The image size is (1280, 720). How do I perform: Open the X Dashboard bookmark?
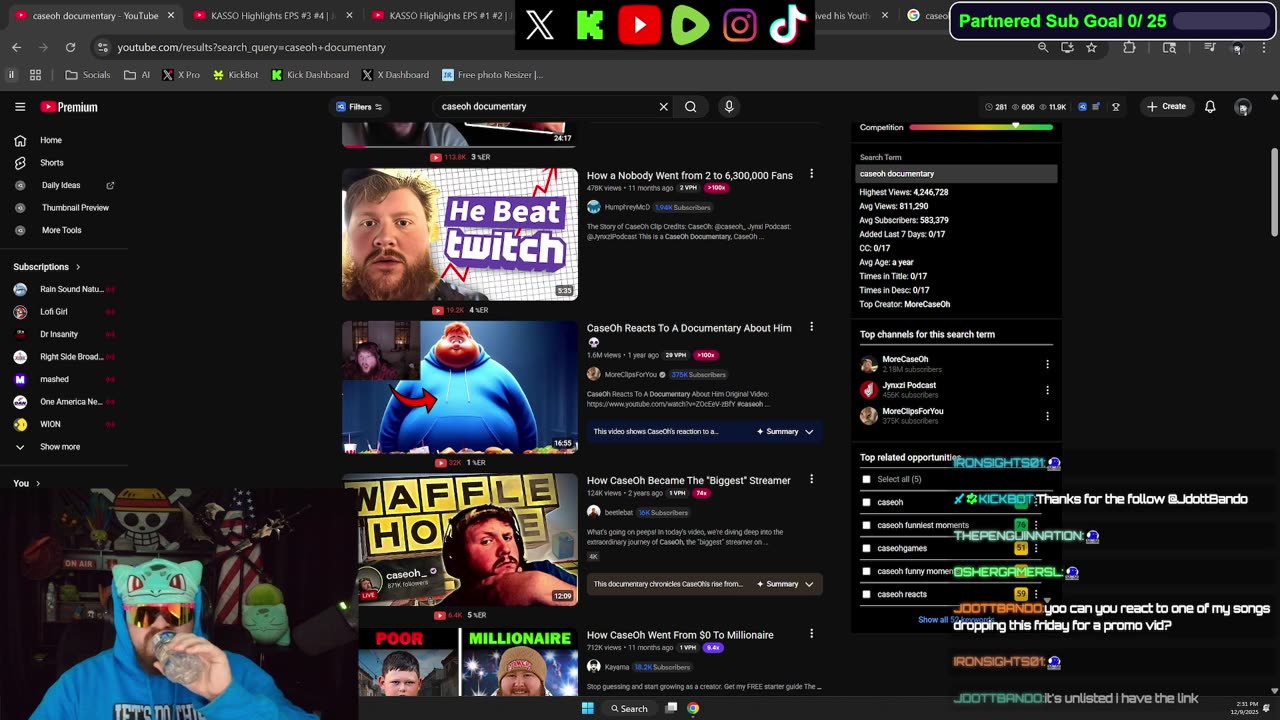(x=395, y=75)
